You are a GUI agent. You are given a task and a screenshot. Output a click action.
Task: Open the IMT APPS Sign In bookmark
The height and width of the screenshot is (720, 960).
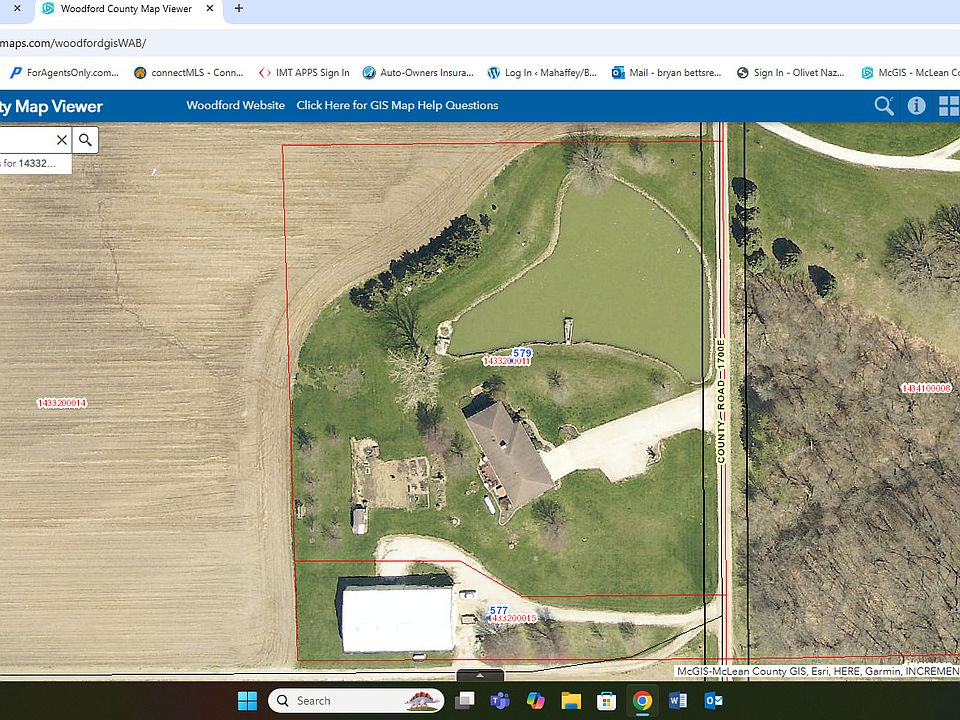305,73
